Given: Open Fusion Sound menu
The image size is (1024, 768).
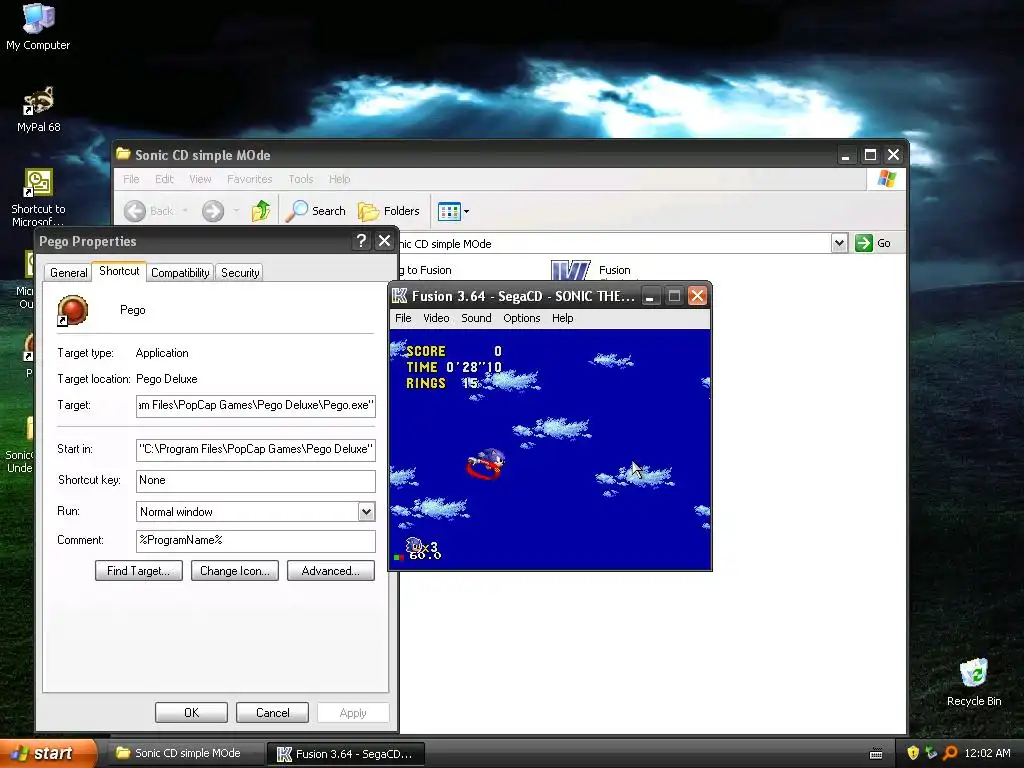Looking at the screenshot, I should [x=476, y=318].
